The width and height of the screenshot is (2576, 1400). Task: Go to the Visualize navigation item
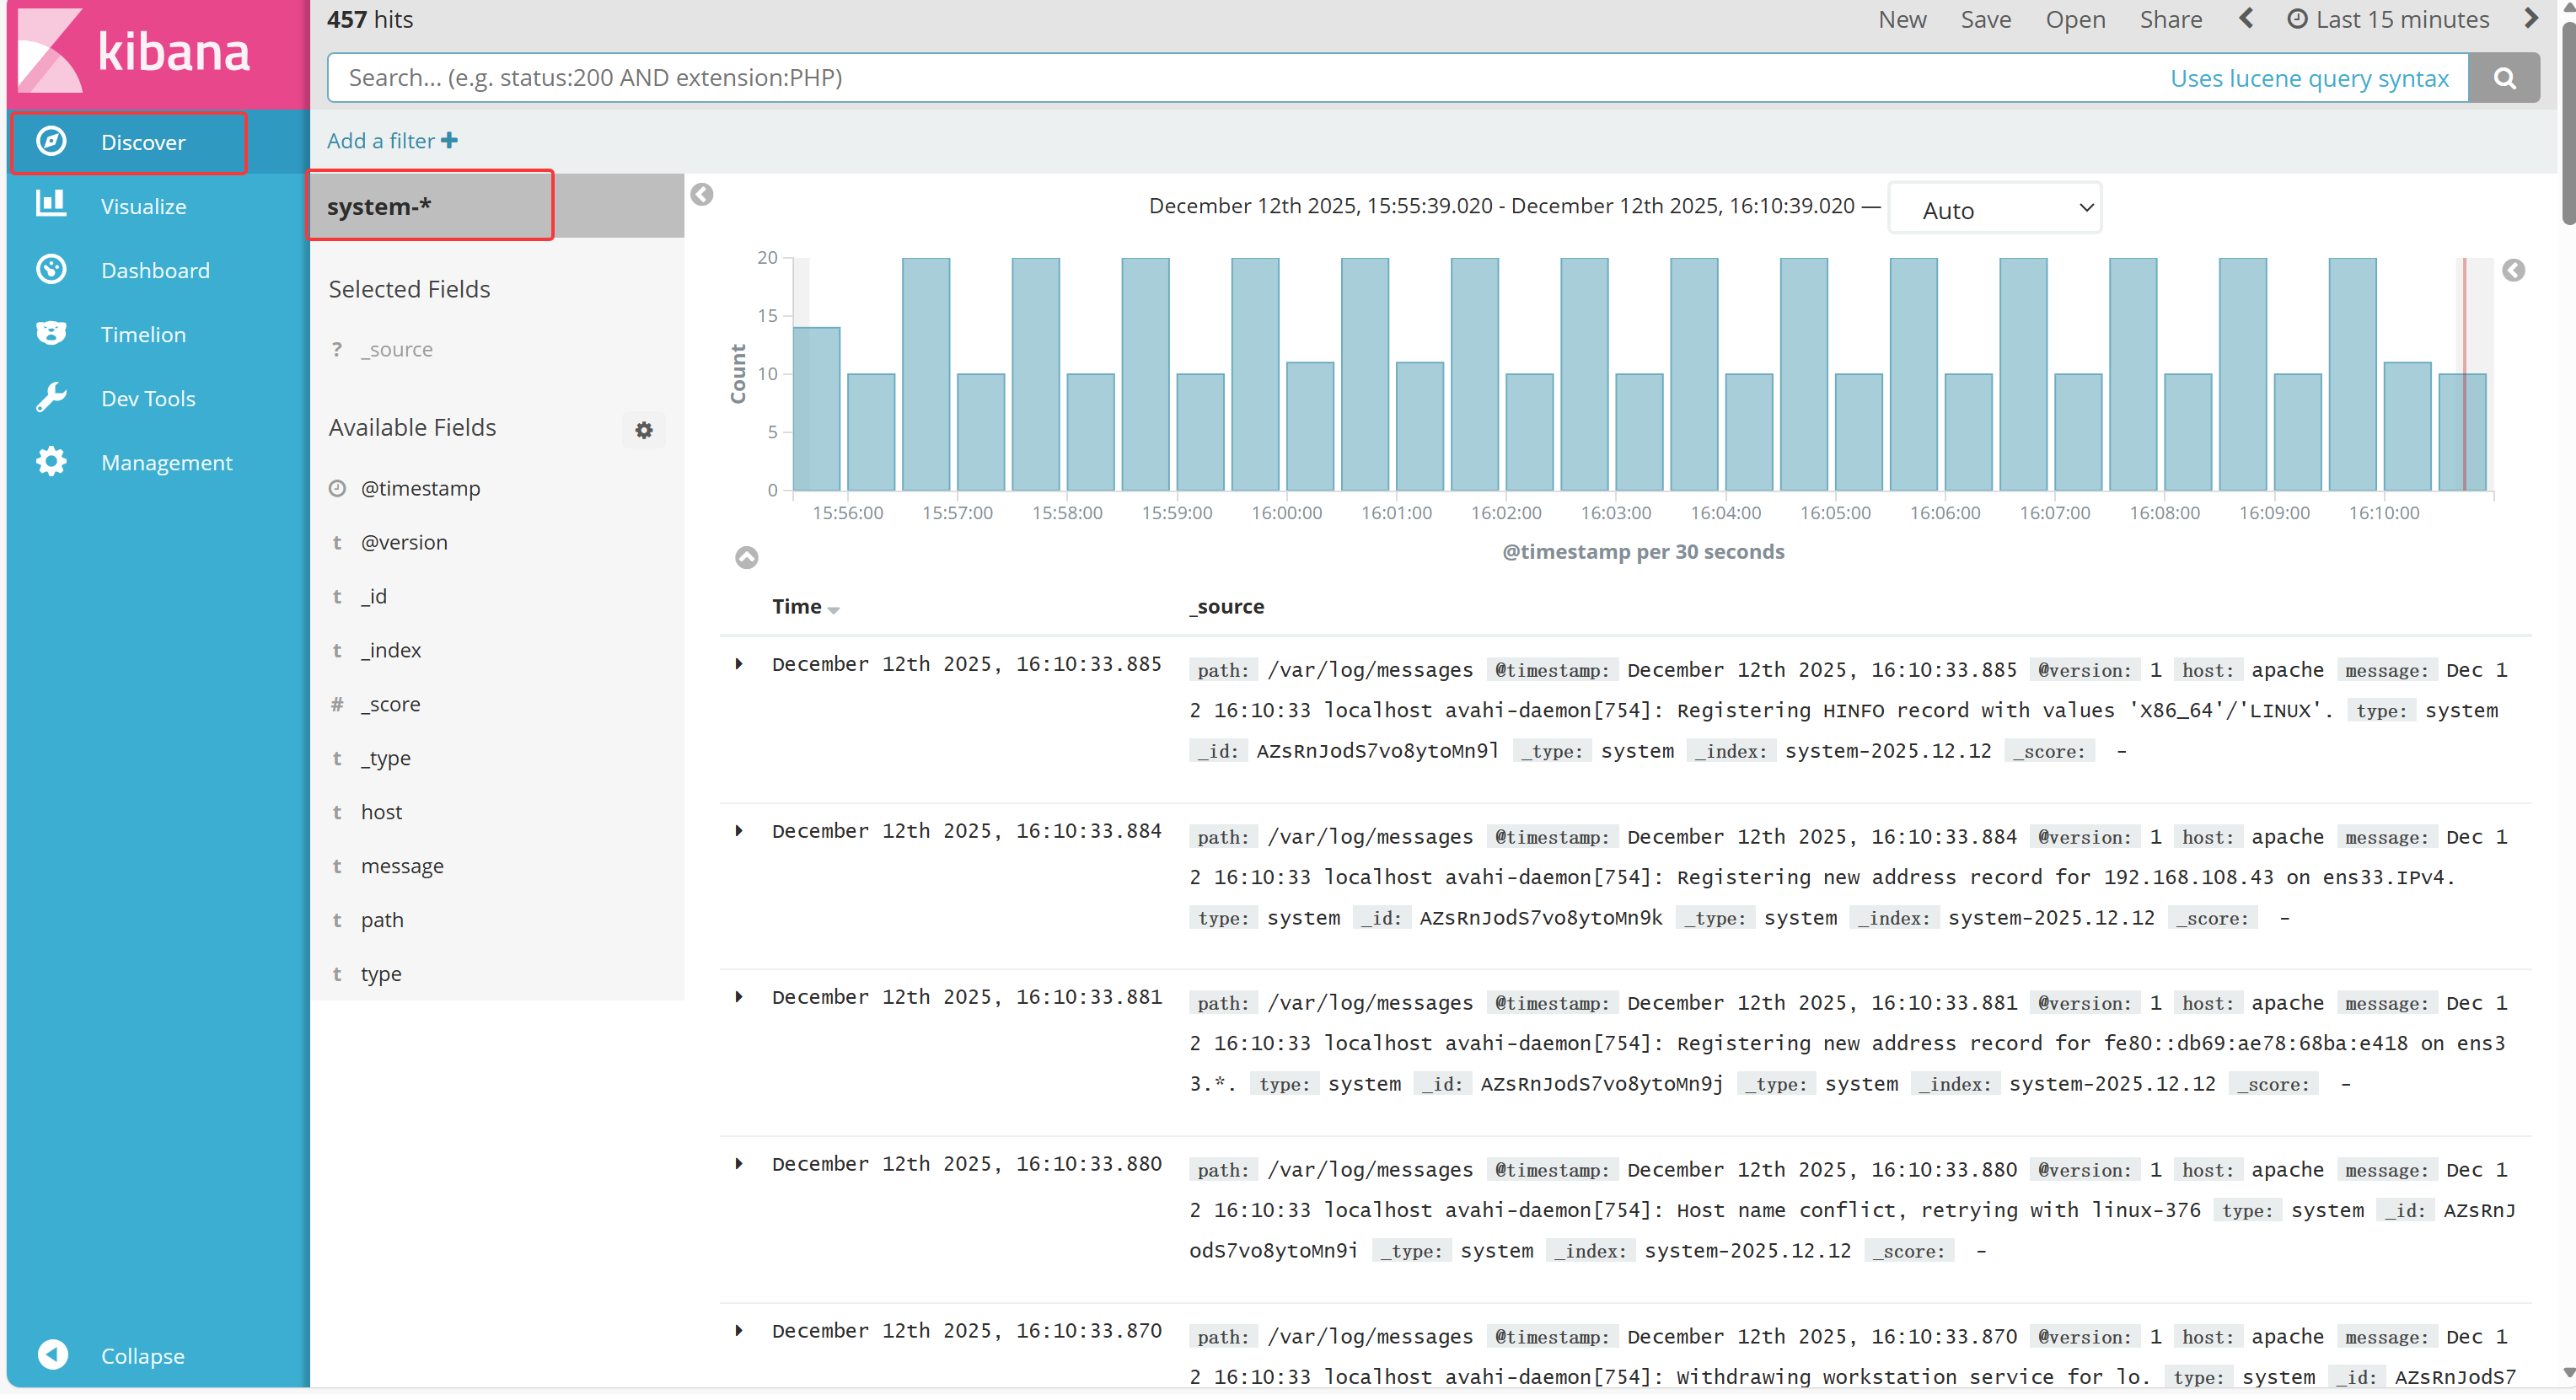coord(143,206)
